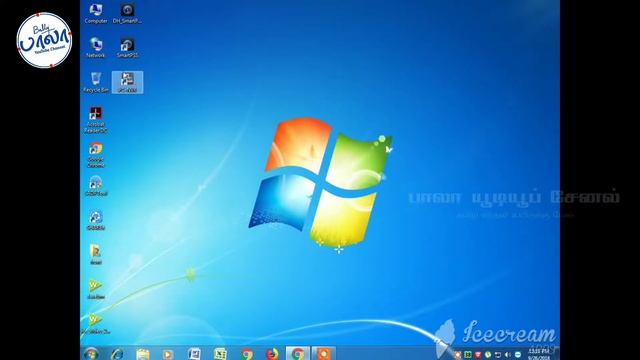The height and width of the screenshot is (360, 640).
Task: Click the red shield system tray icon
Action: (x=478, y=355)
